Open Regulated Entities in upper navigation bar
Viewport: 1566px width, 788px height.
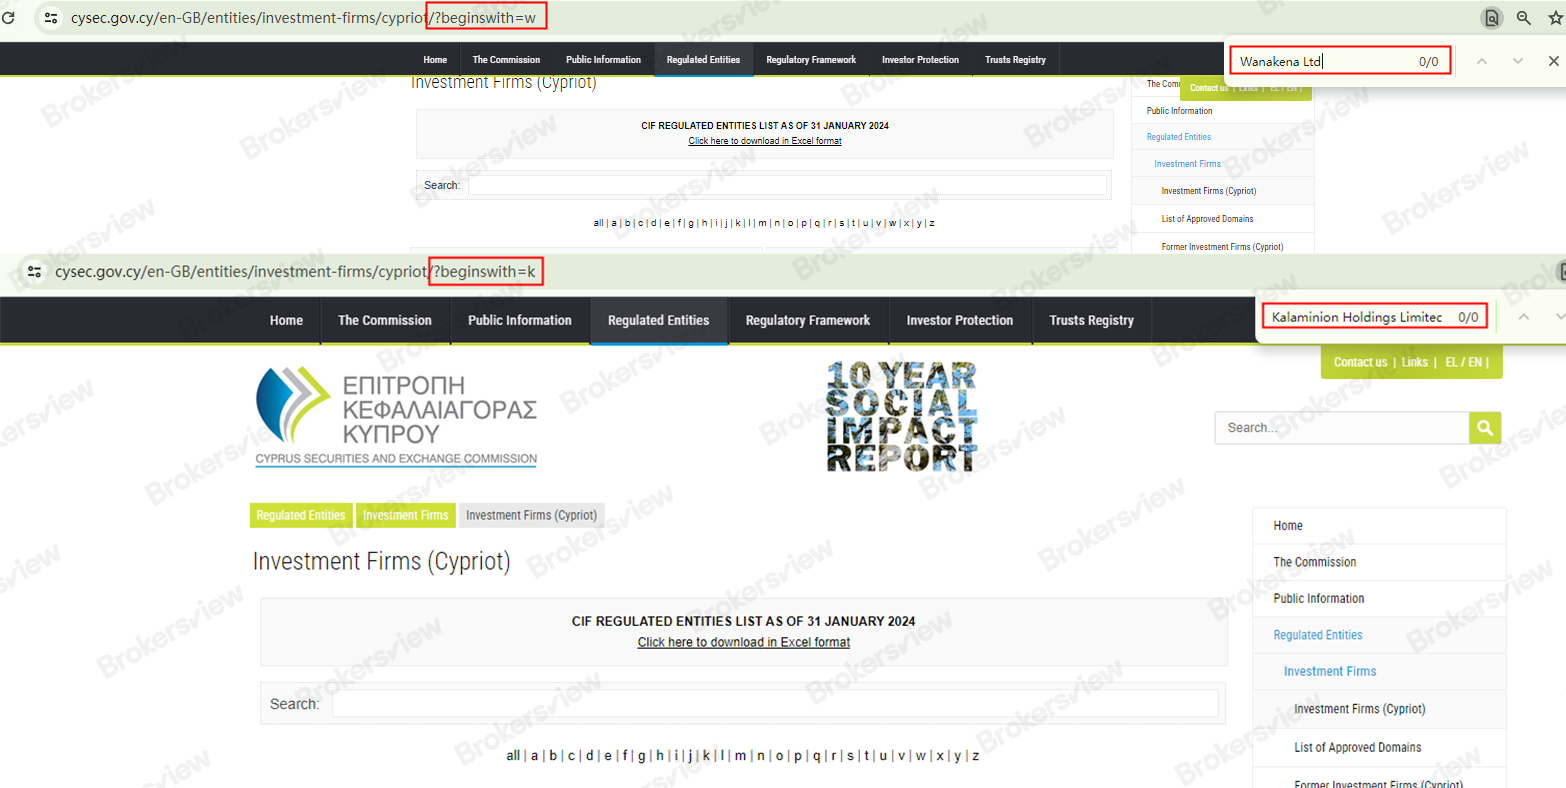point(703,60)
